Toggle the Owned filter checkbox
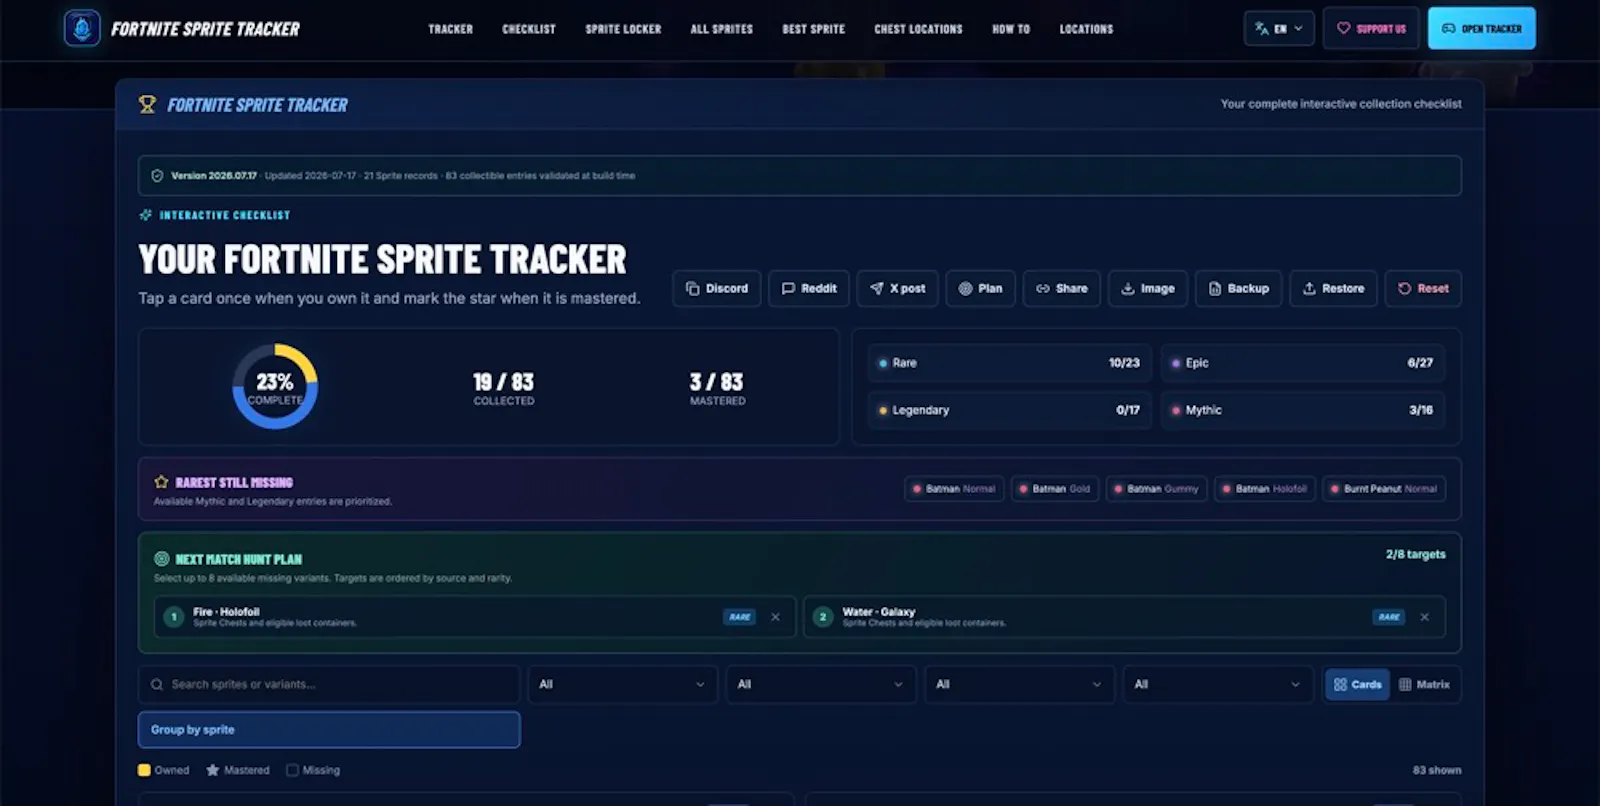 [144, 770]
